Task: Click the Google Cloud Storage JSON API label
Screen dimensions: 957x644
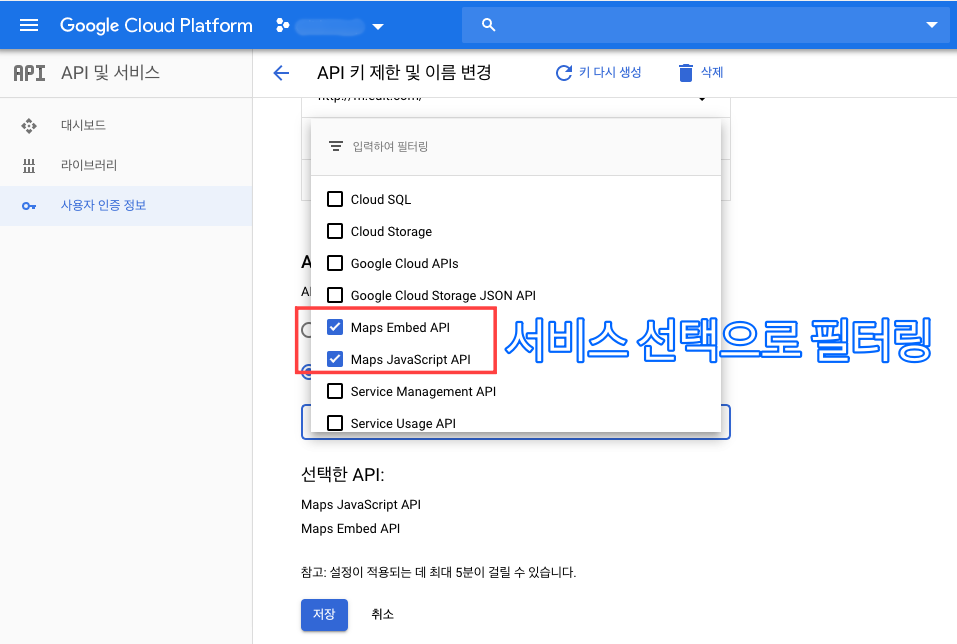Action: 443,295
